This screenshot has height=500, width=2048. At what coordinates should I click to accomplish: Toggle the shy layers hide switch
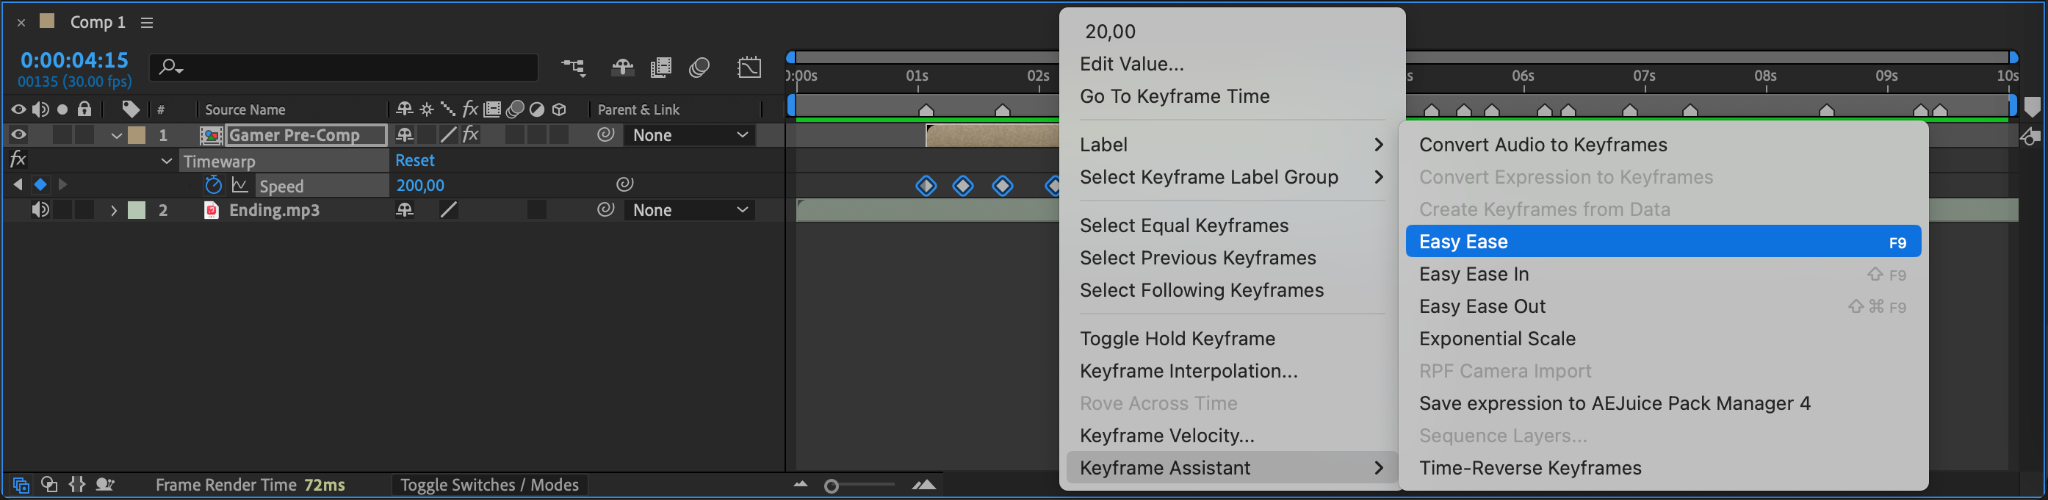622,67
